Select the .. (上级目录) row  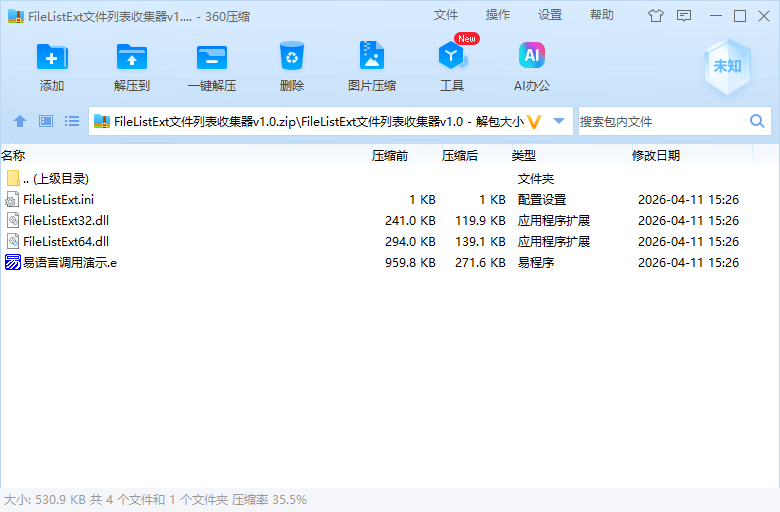coord(390,179)
